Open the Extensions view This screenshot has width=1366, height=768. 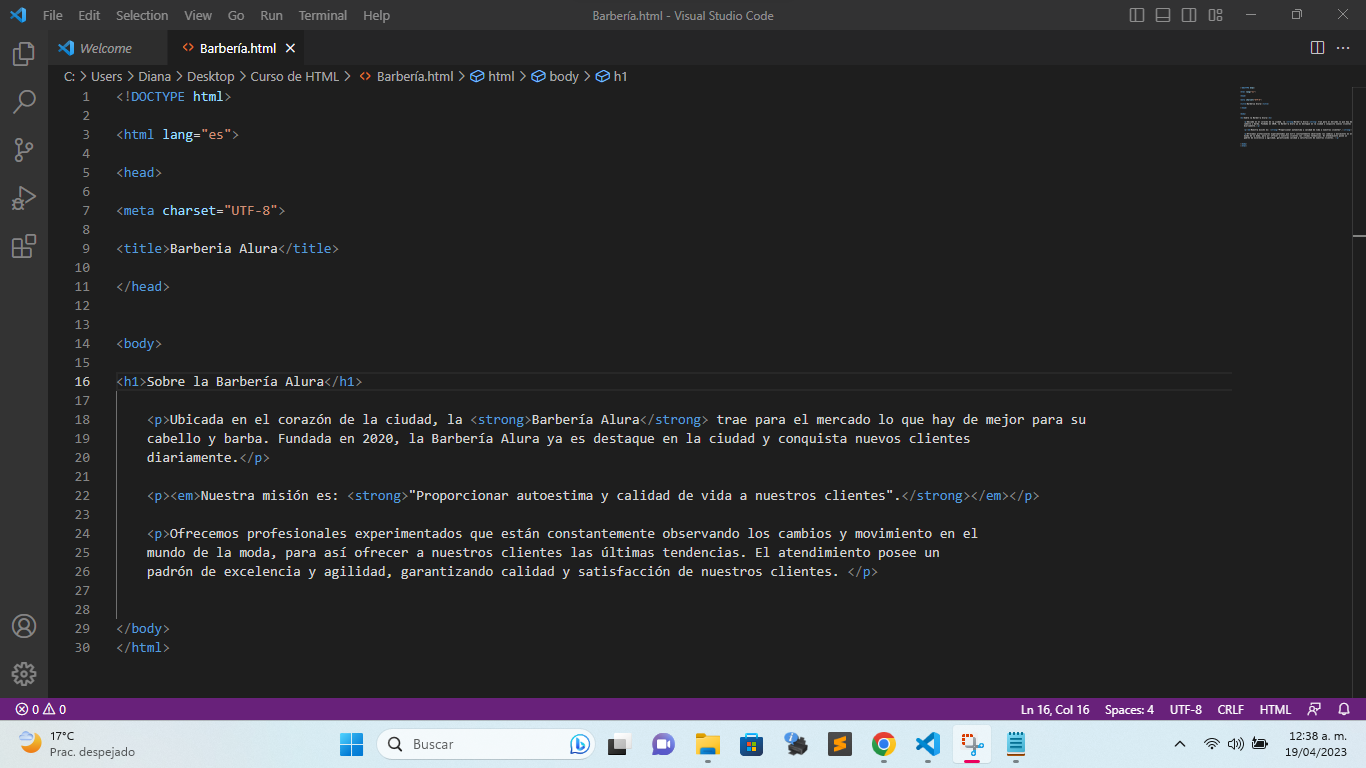24,246
